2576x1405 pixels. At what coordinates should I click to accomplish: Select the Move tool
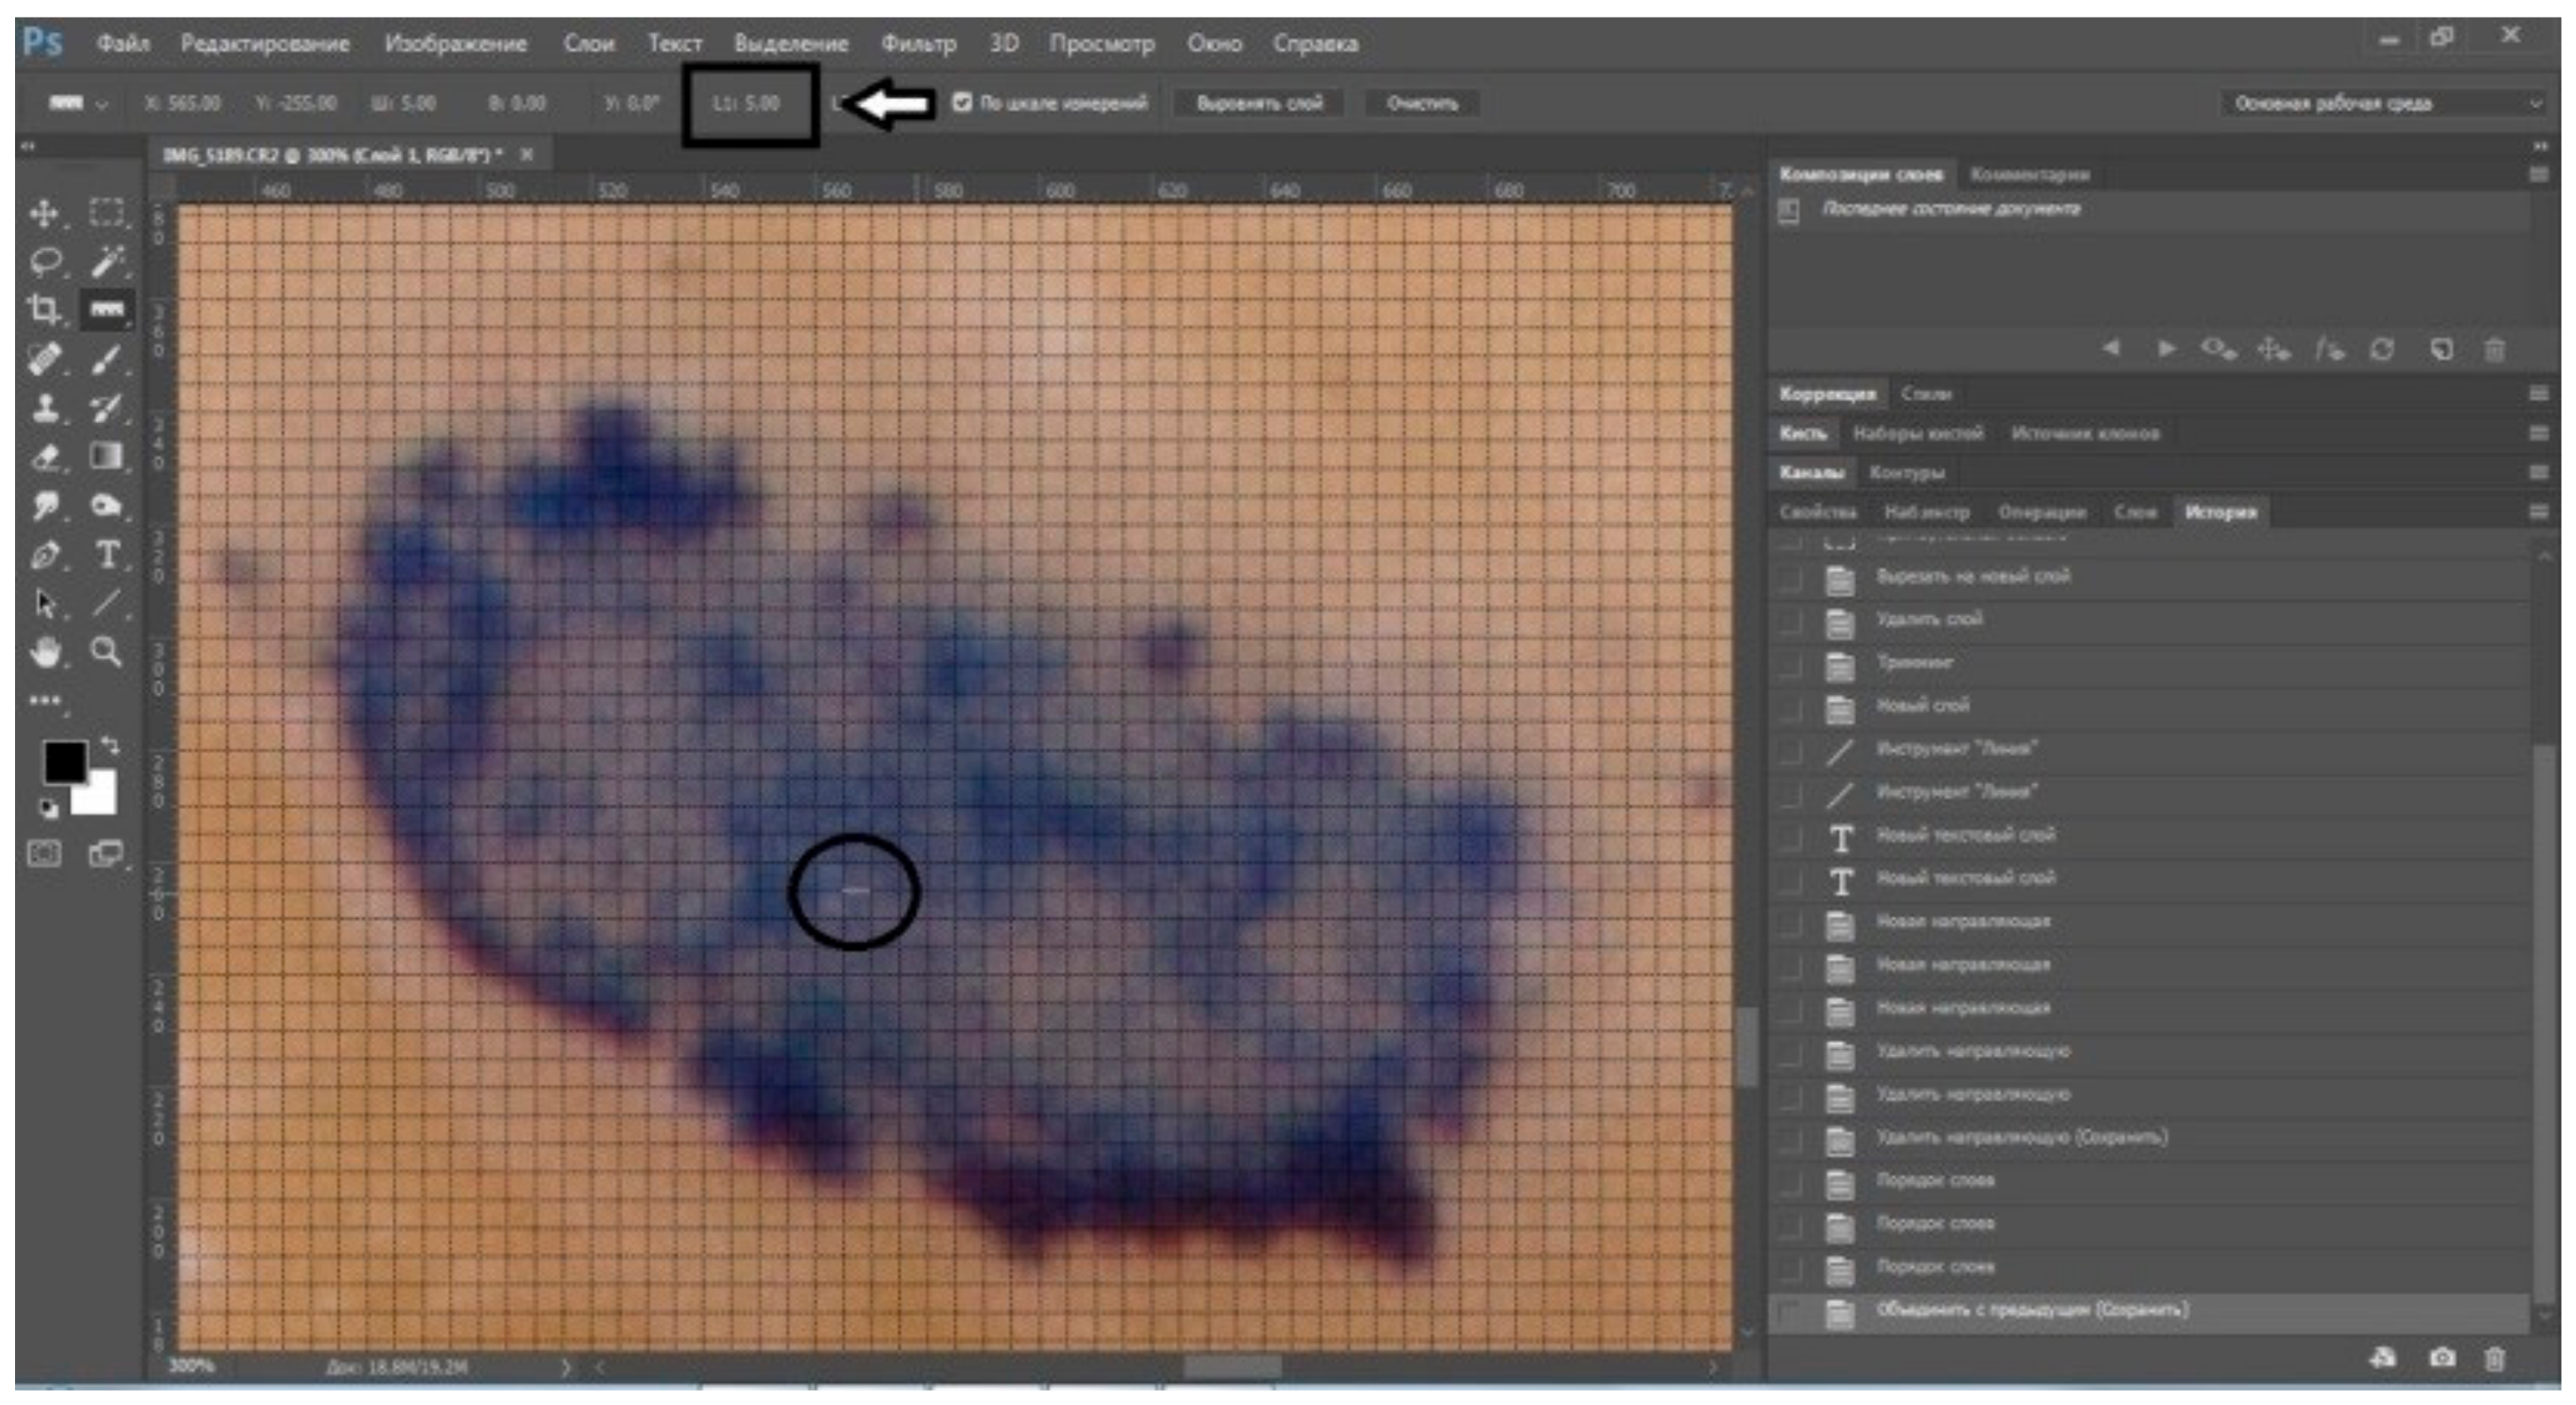pos(44,213)
